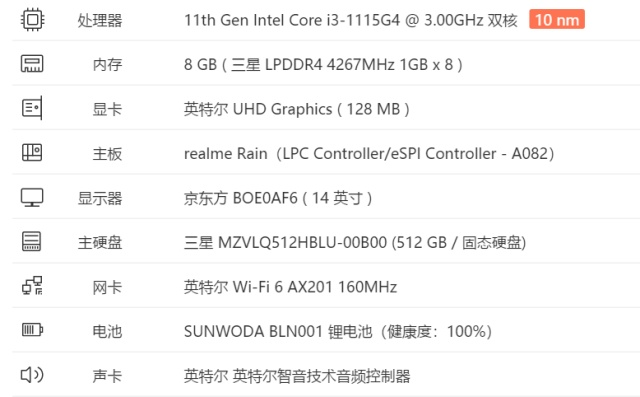Click the graphics card icon
Image resolution: width=640 pixels, height=397 pixels.
click(x=32, y=108)
